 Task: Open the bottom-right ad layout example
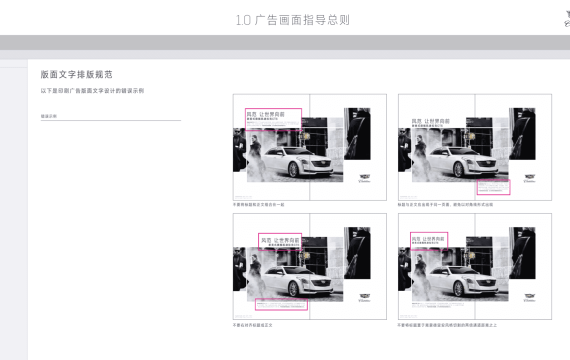click(x=475, y=267)
